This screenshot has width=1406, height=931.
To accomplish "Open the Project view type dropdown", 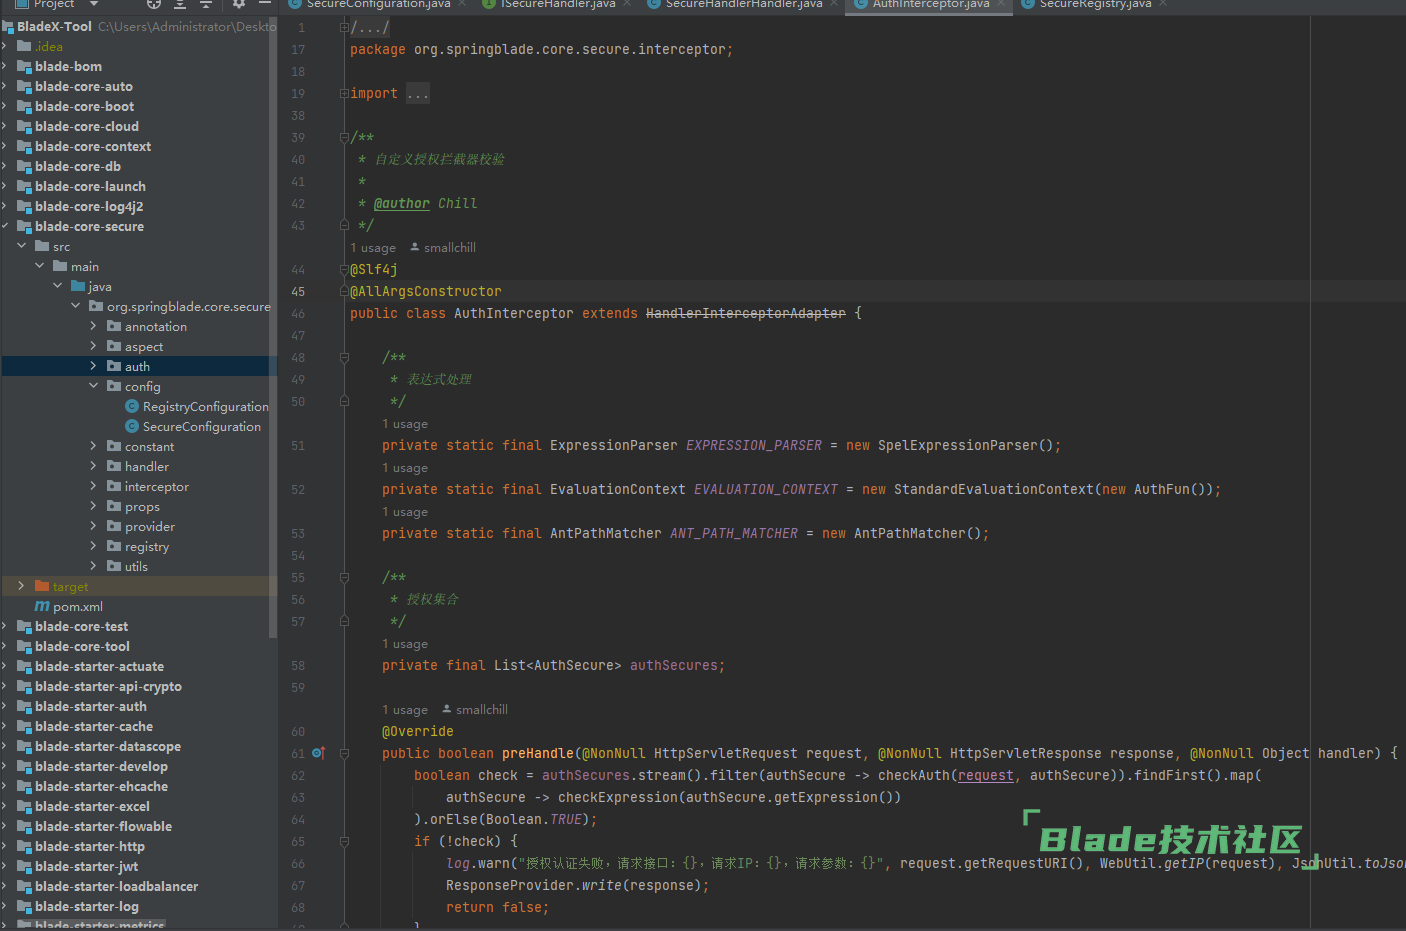I will 94,4.
